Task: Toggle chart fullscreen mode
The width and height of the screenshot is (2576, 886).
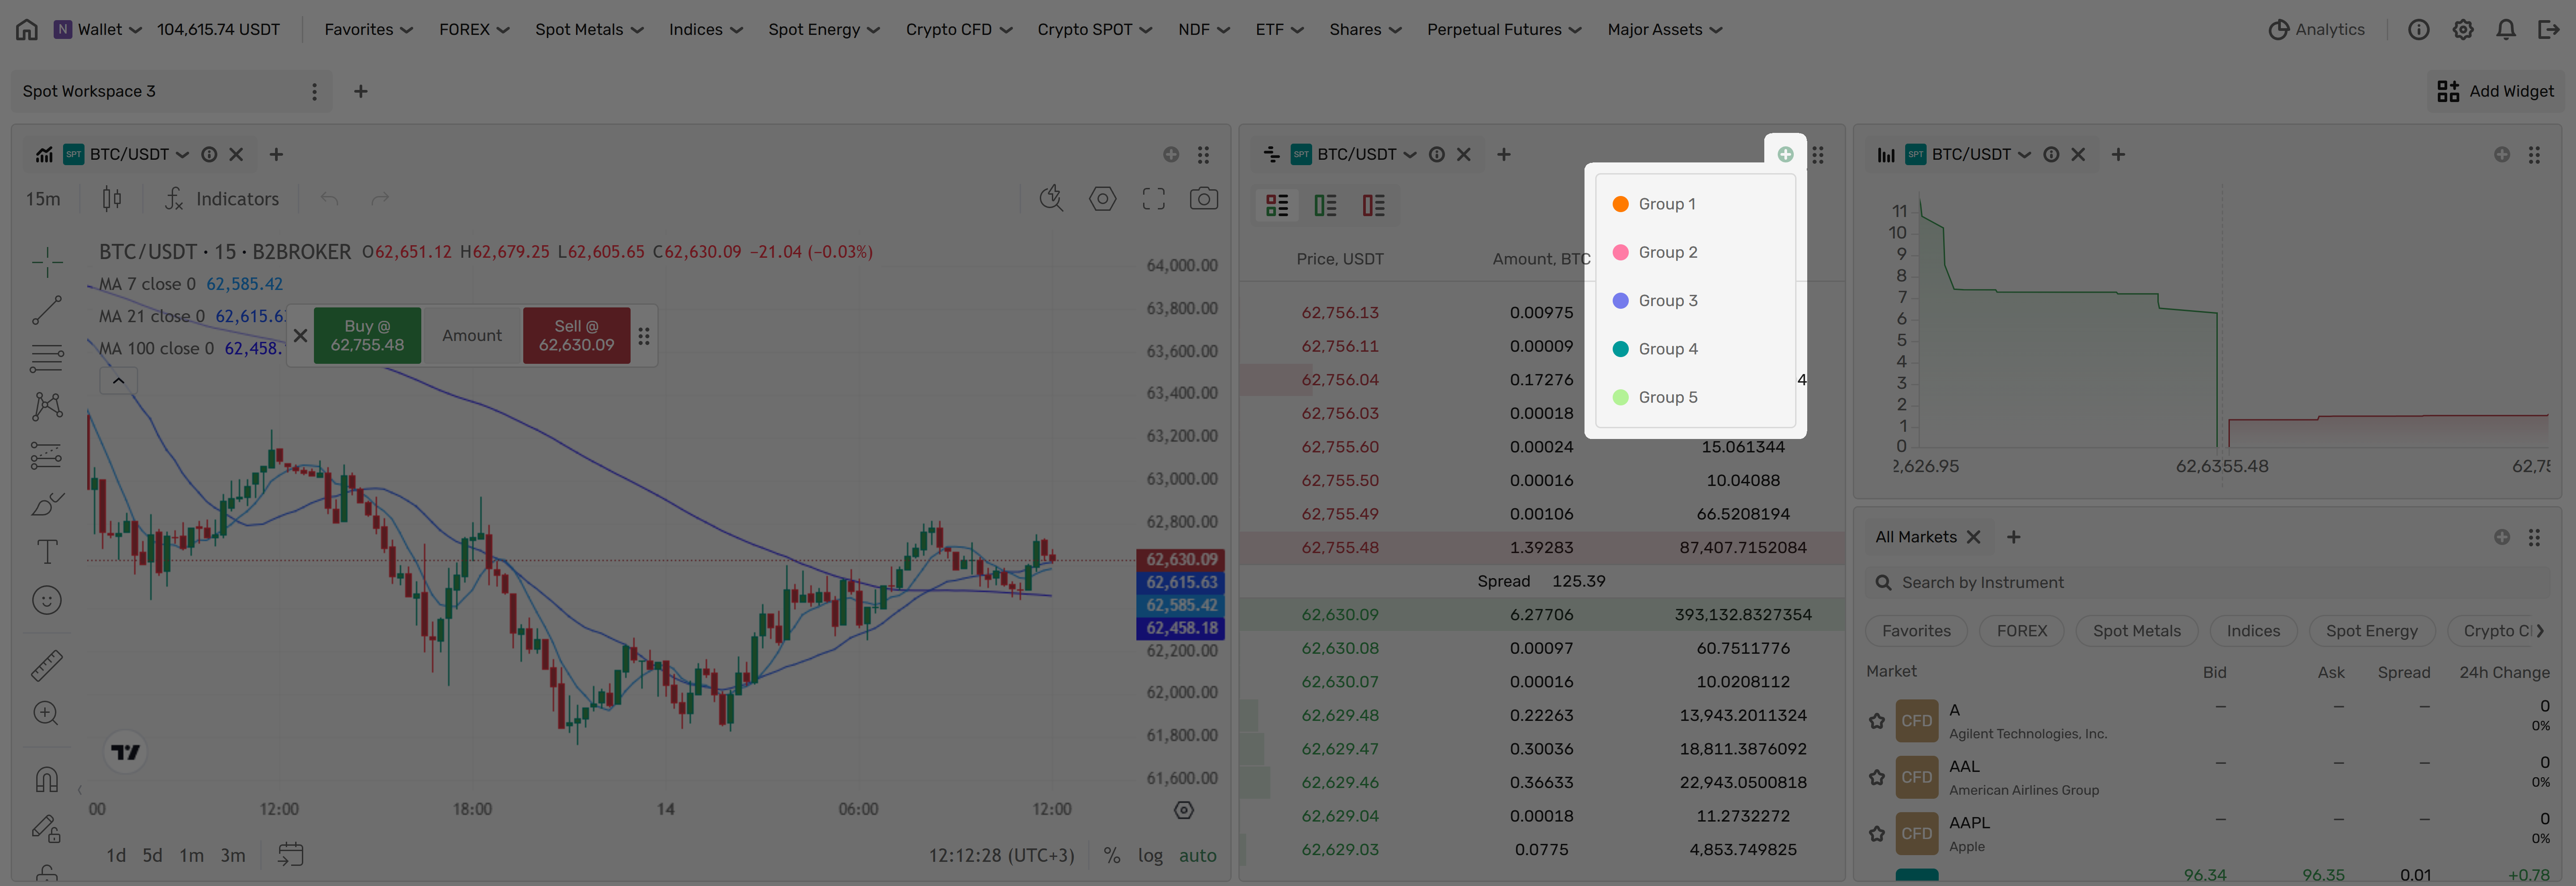Action: [x=1153, y=199]
